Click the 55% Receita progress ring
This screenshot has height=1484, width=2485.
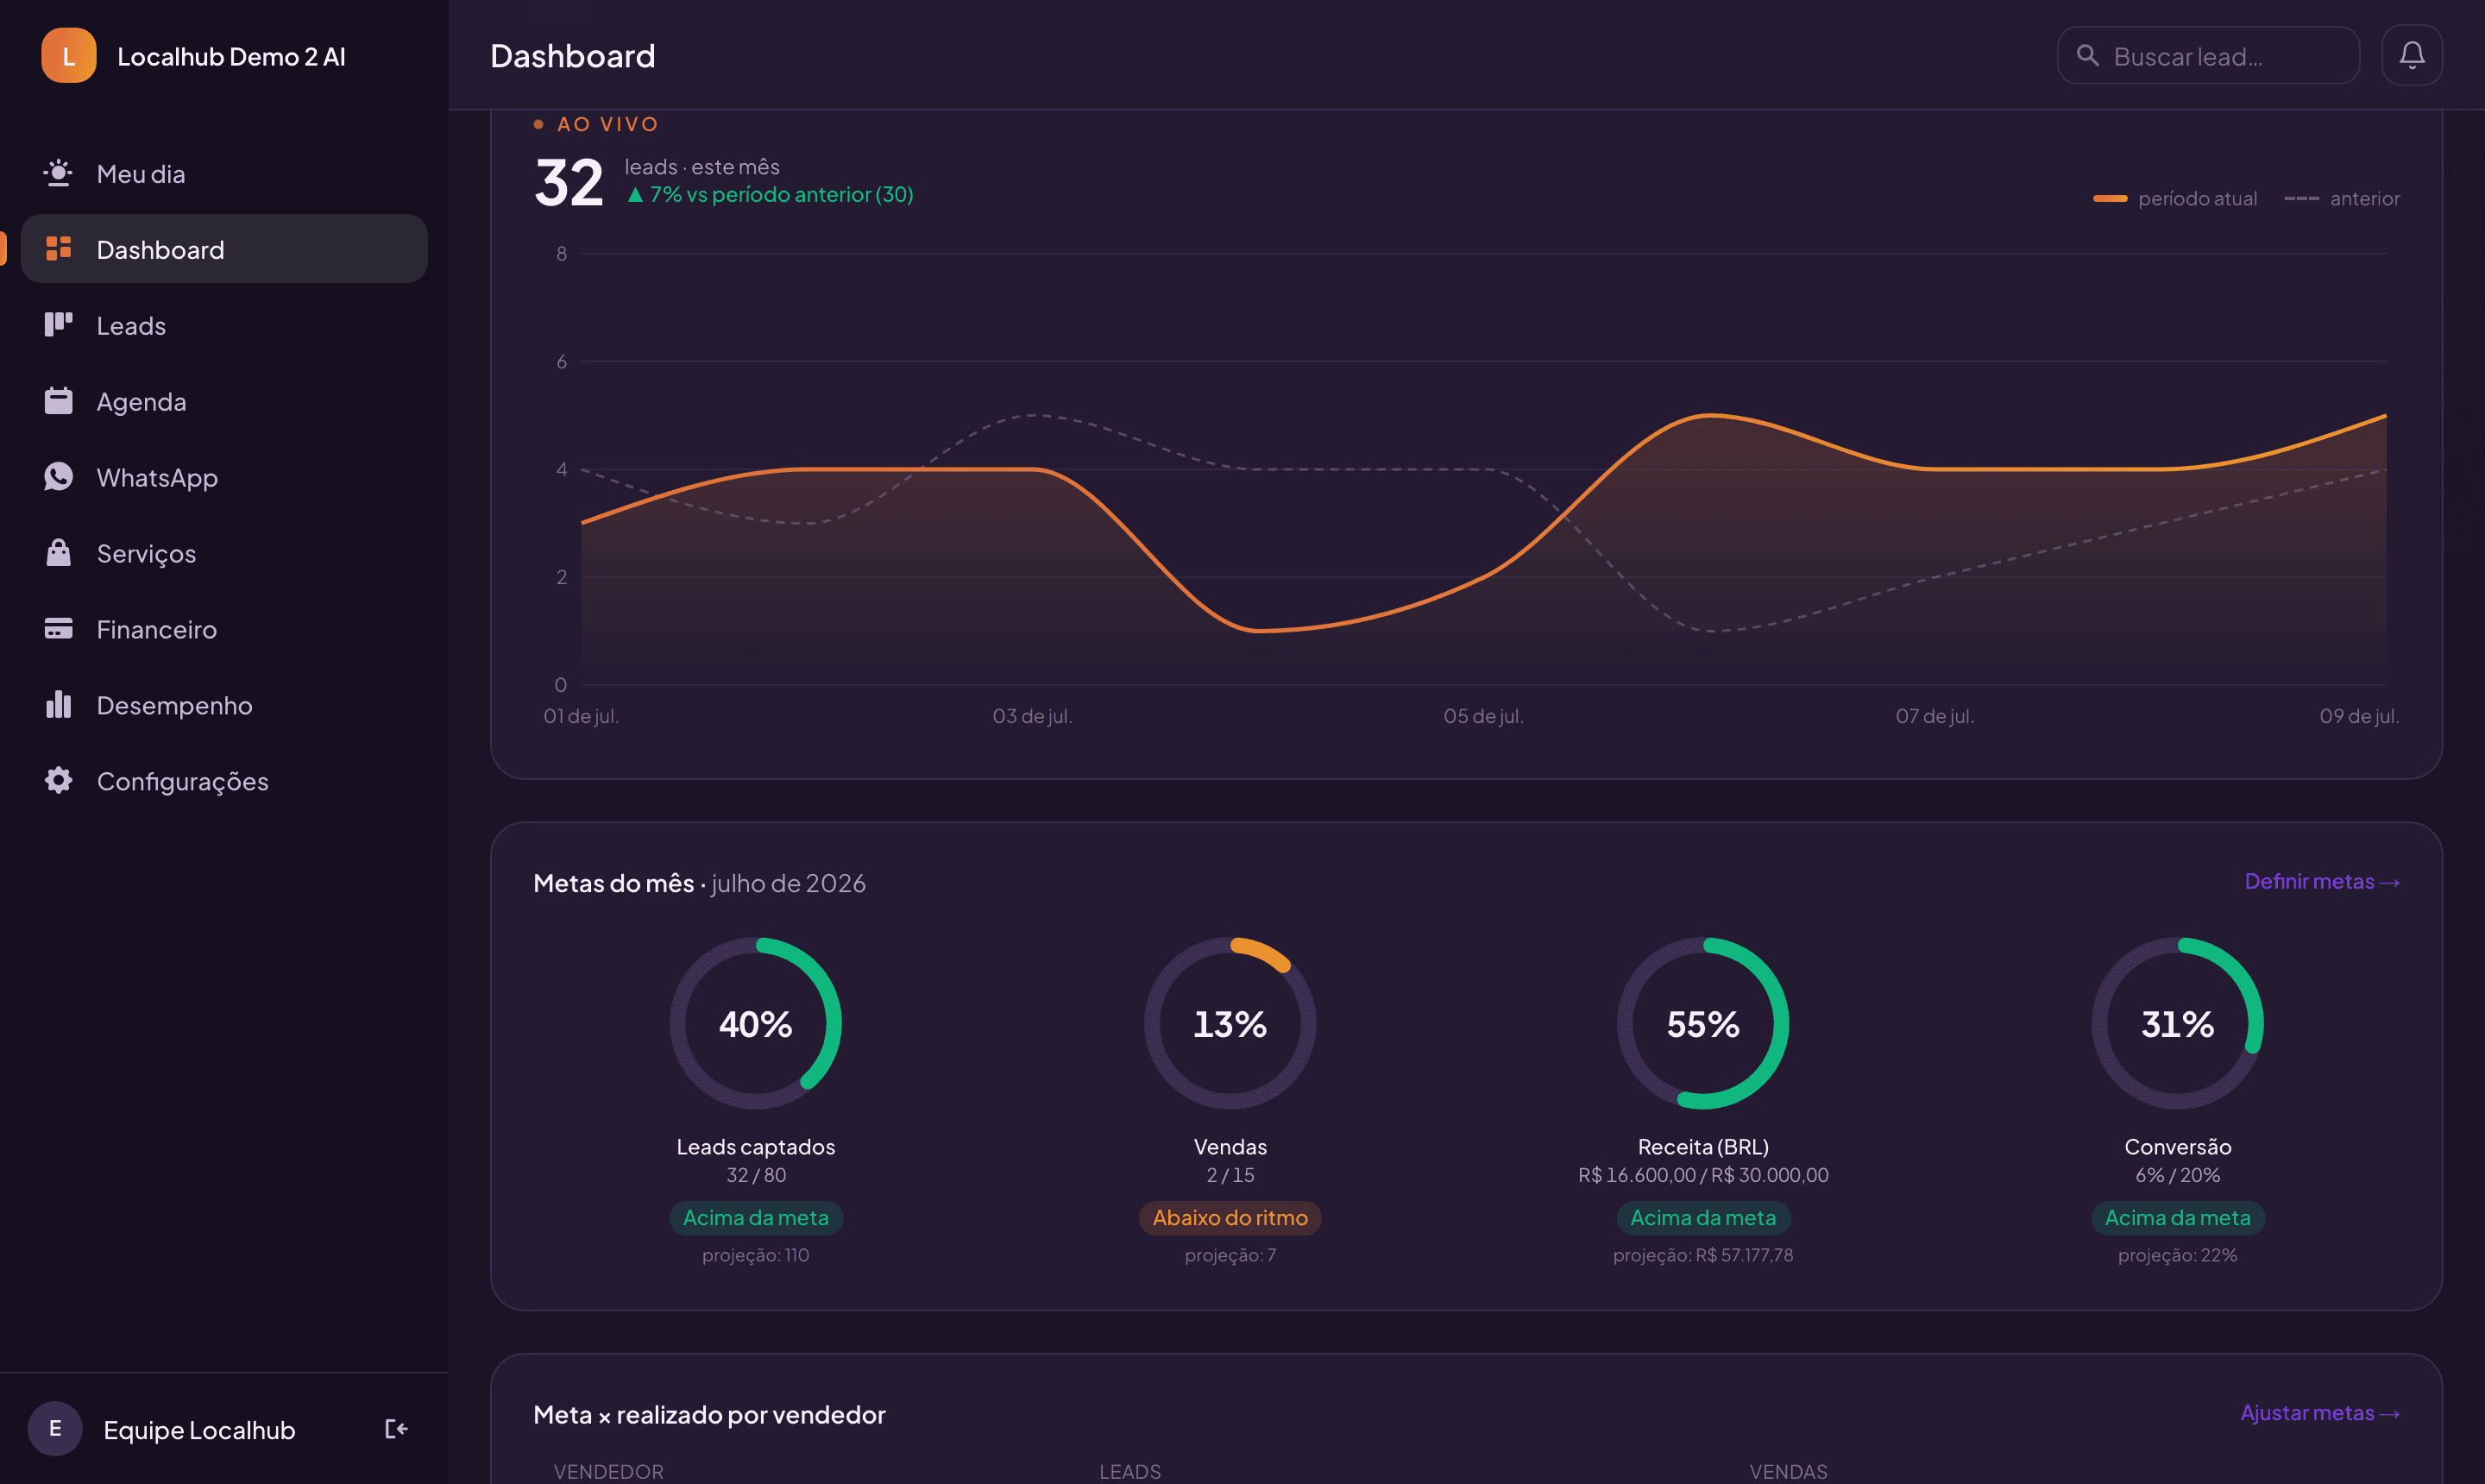1703,1023
